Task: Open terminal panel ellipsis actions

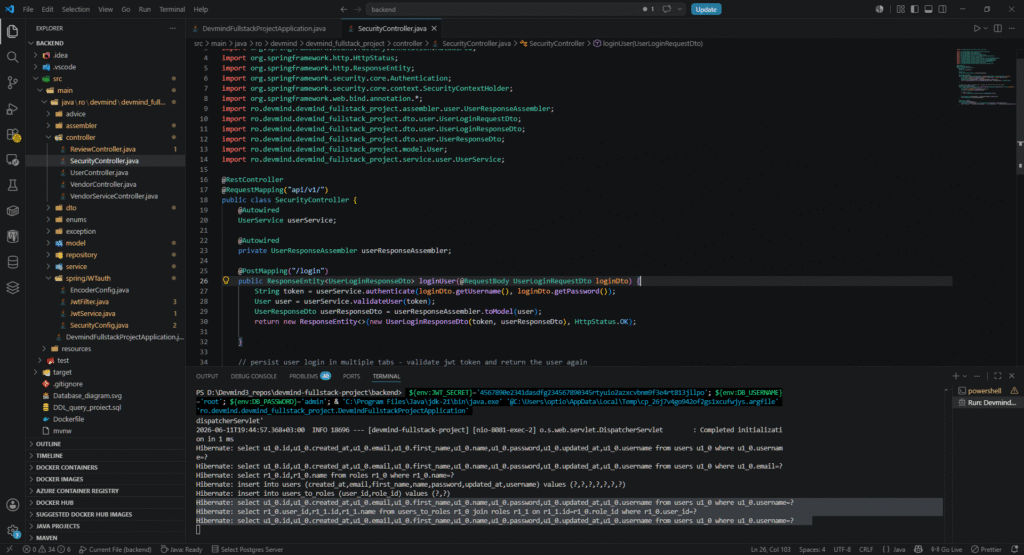Action: 977,376
